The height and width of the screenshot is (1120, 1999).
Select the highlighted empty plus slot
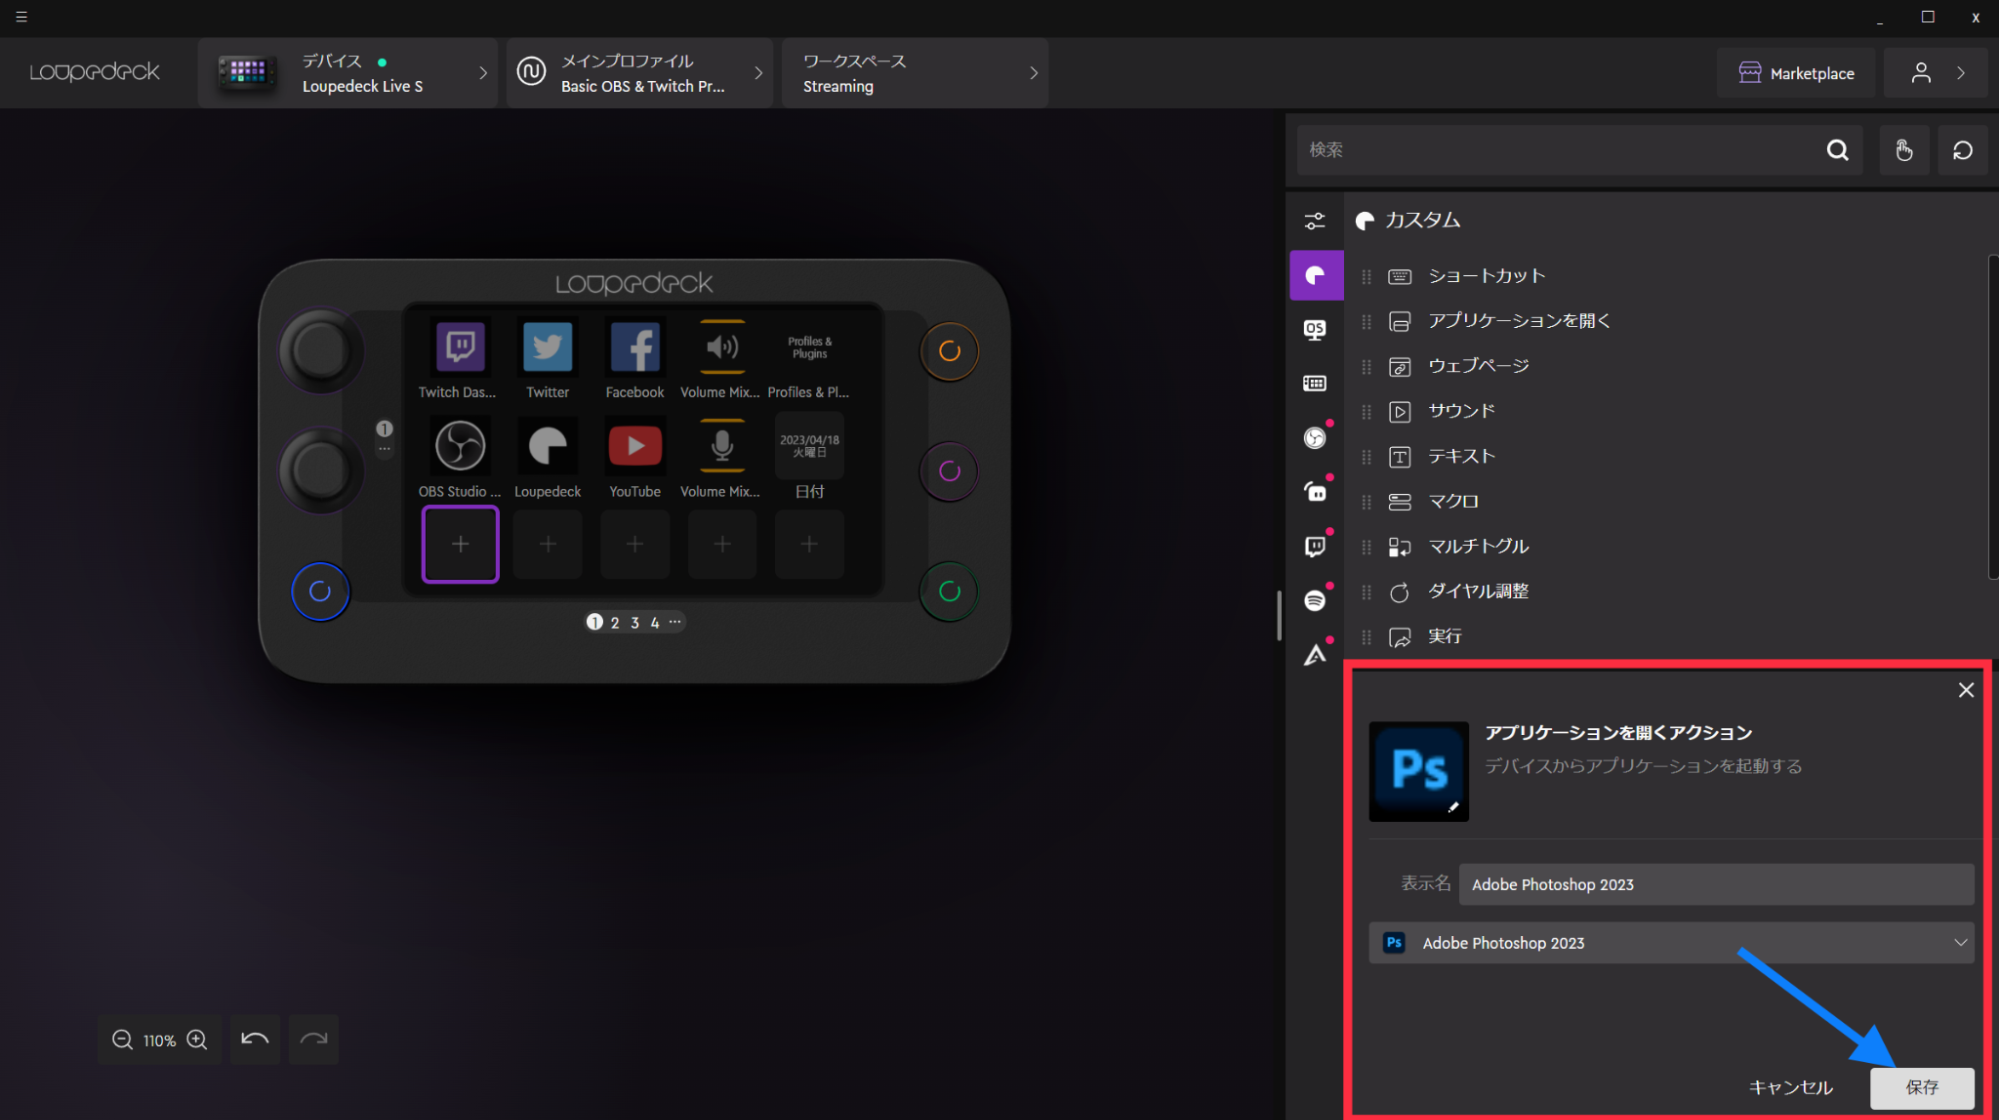[x=460, y=544]
